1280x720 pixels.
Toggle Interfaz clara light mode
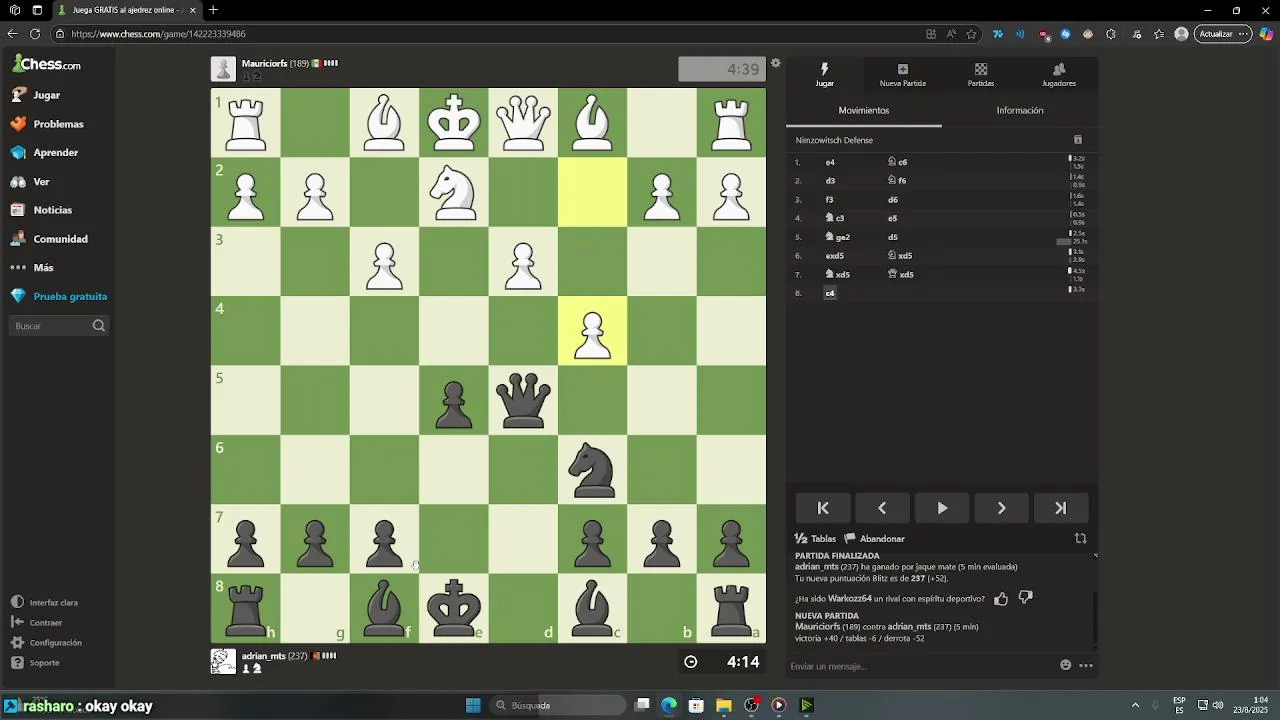pyautogui.click(x=53, y=603)
